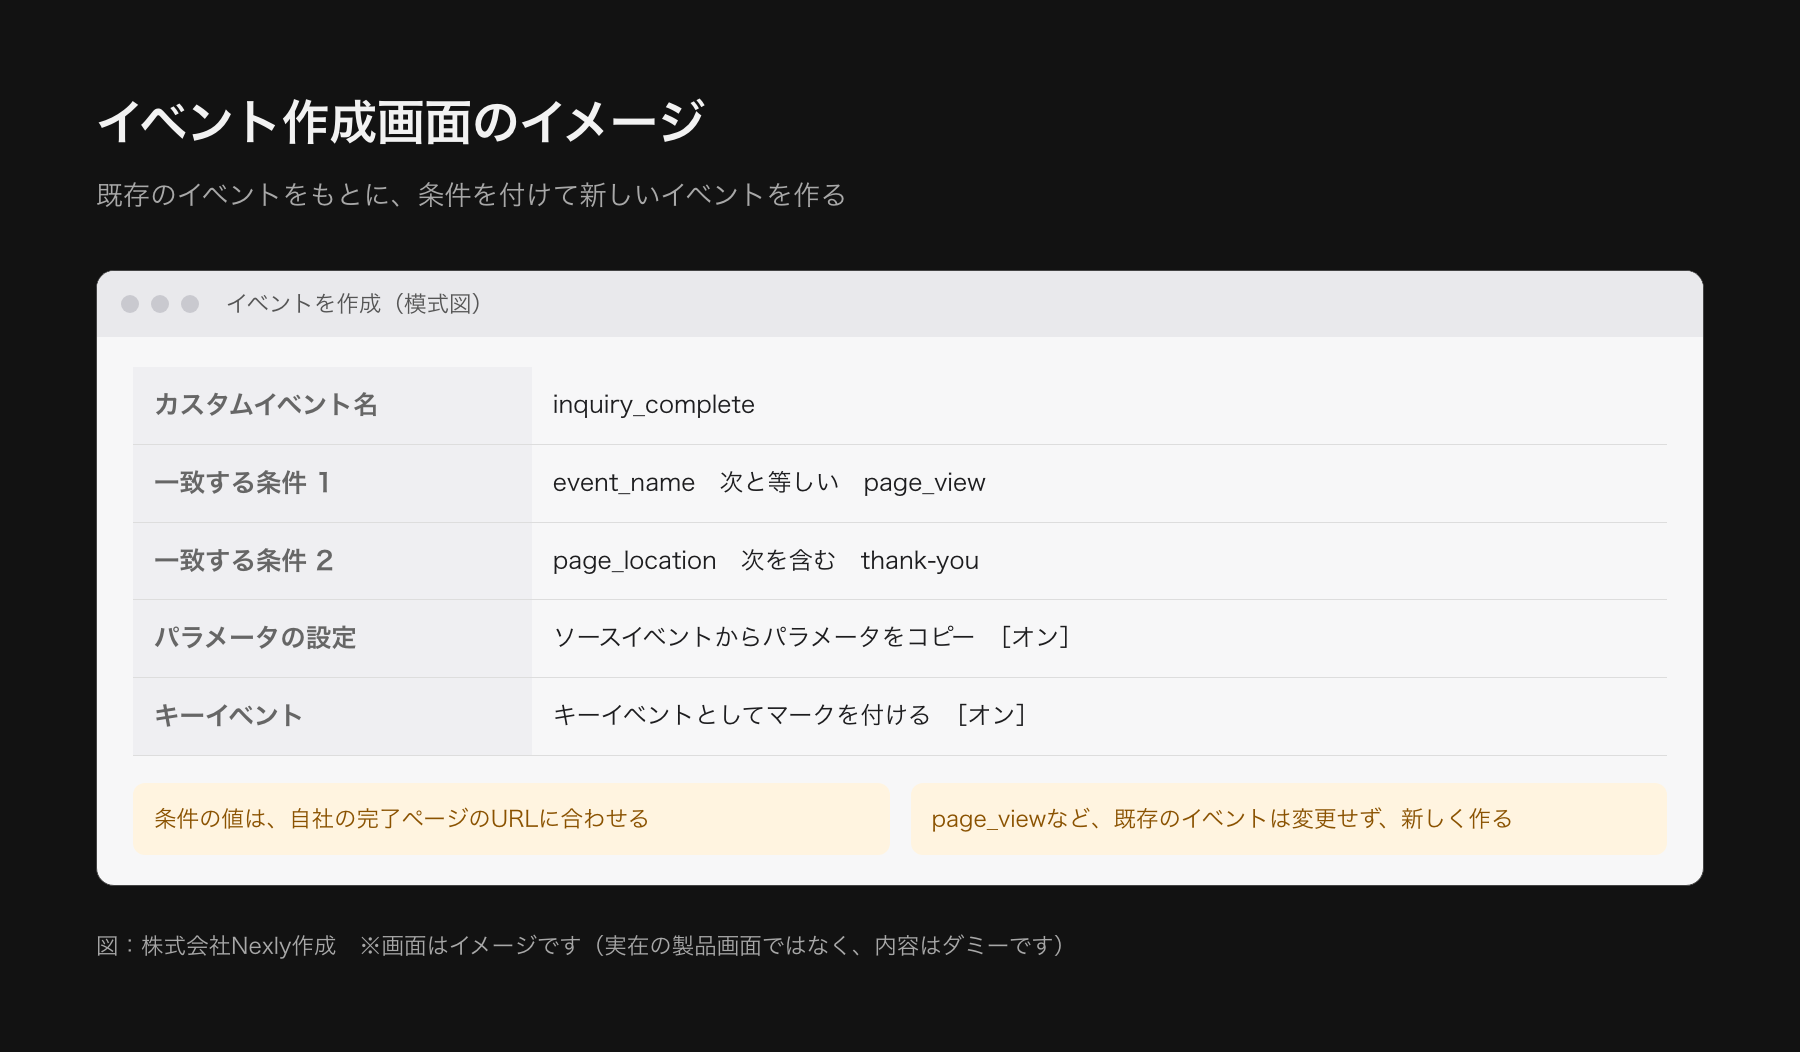Select the page_location 次を含む thank-you condition

click(x=766, y=561)
